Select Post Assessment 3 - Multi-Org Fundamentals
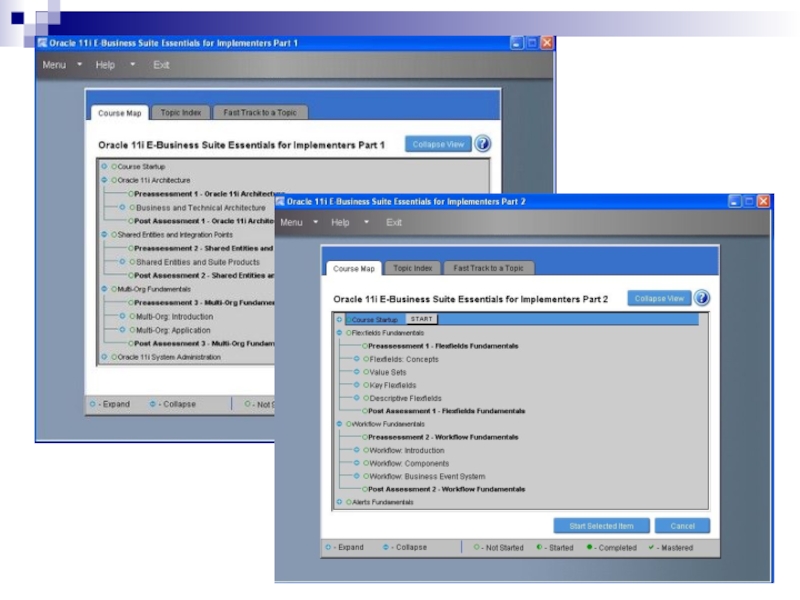This screenshot has height=600, width=800. coord(204,343)
